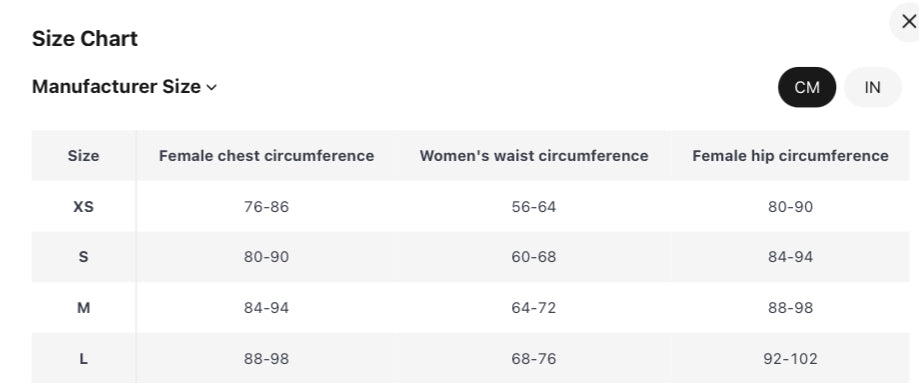The height and width of the screenshot is (388, 919).
Task: Click the chevron beside Manufacturer Size
Action: click(x=212, y=87)
